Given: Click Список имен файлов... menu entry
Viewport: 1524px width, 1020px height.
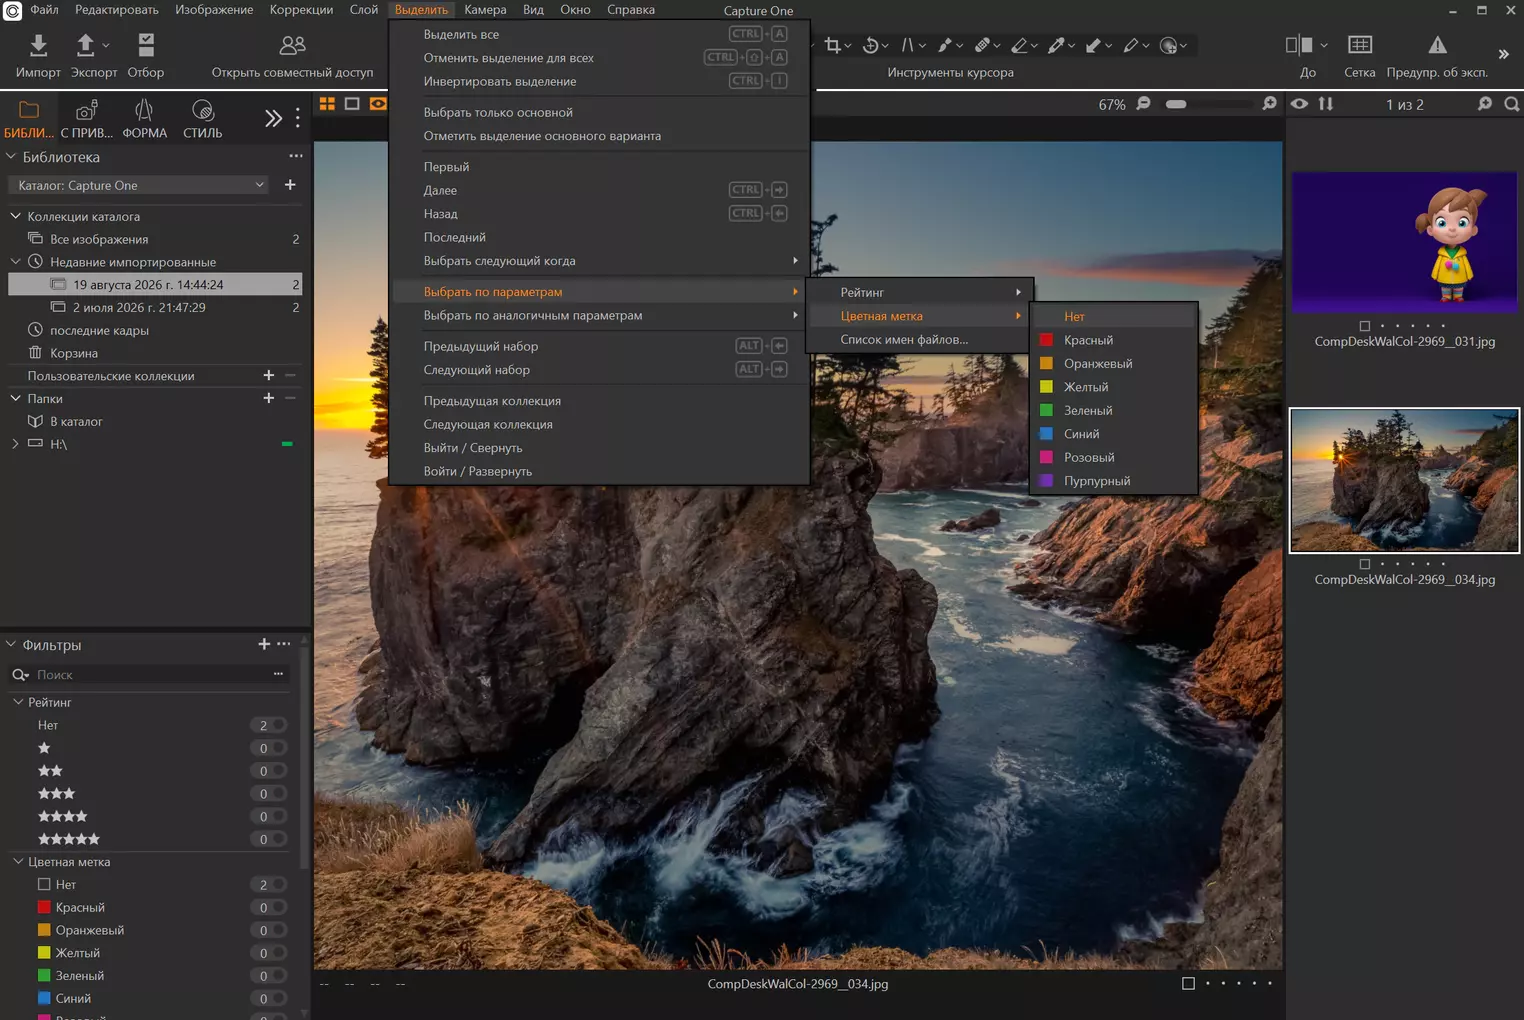Looking at the screenshot, I should [920, 339].
